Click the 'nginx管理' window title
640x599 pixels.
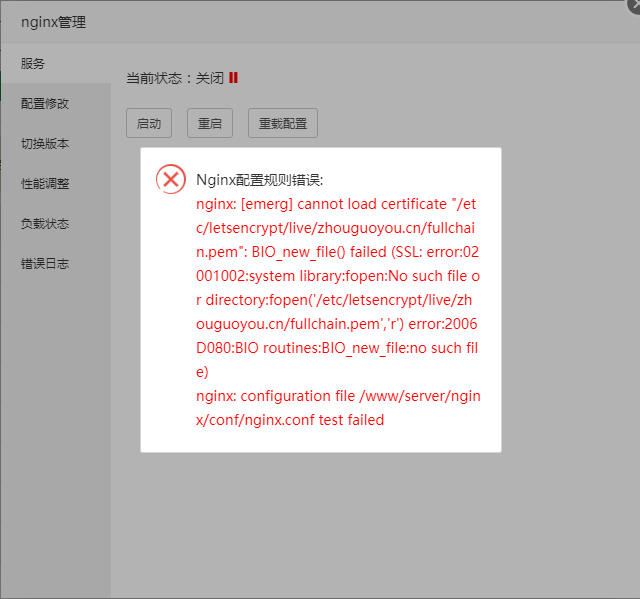point(53,22)
